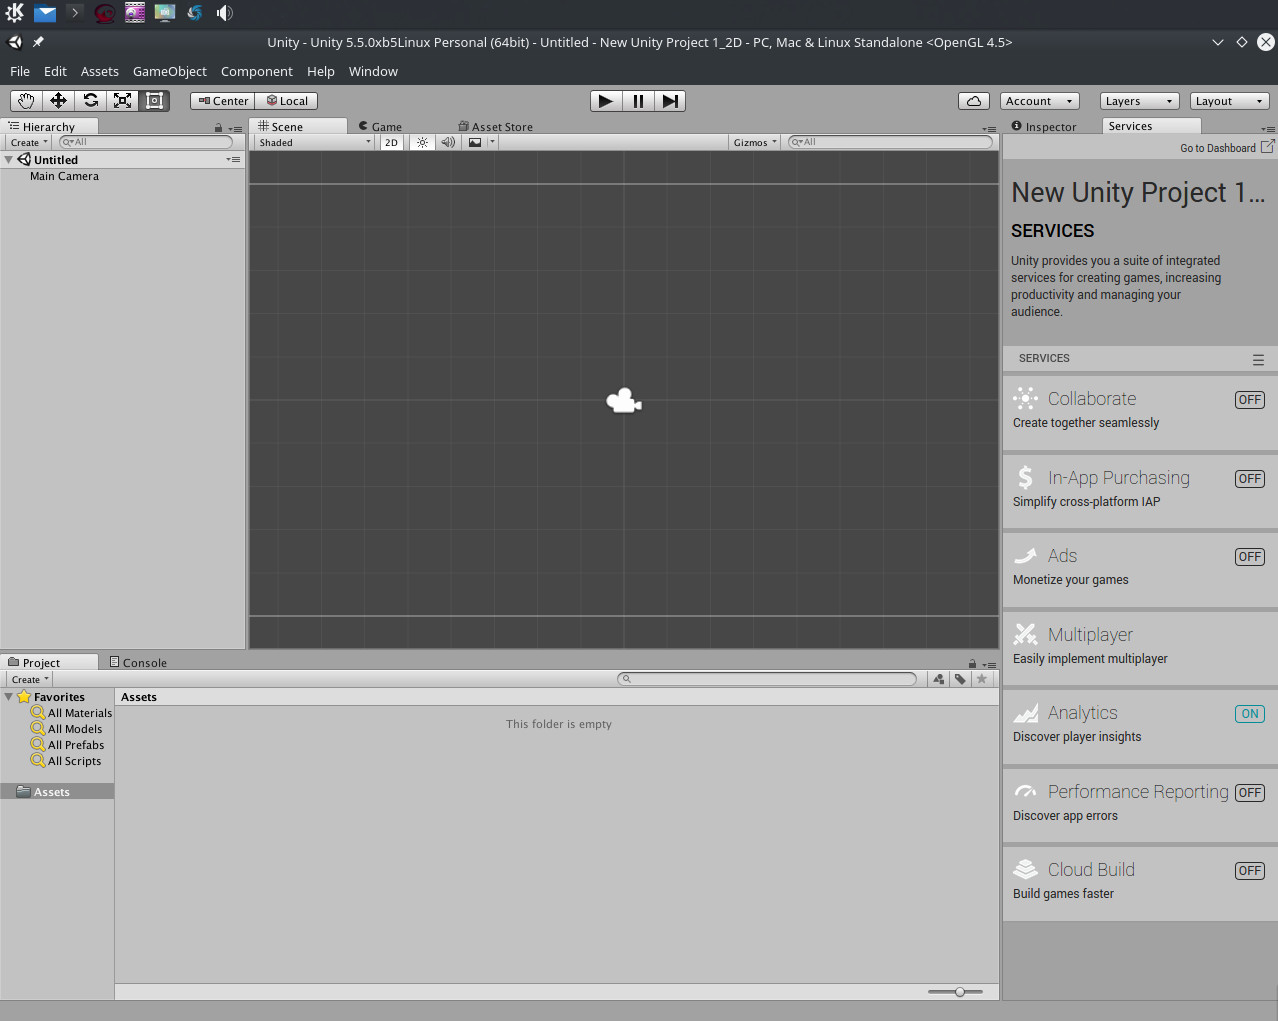
Task: Toggle 2D view mode in Scene
Action: coord(390,142)
